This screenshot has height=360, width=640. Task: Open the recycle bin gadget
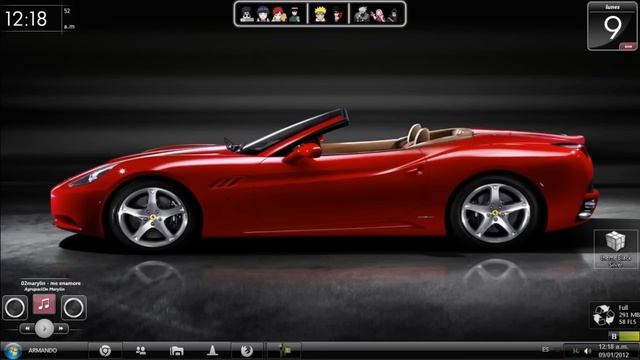[x=604, y=315]
